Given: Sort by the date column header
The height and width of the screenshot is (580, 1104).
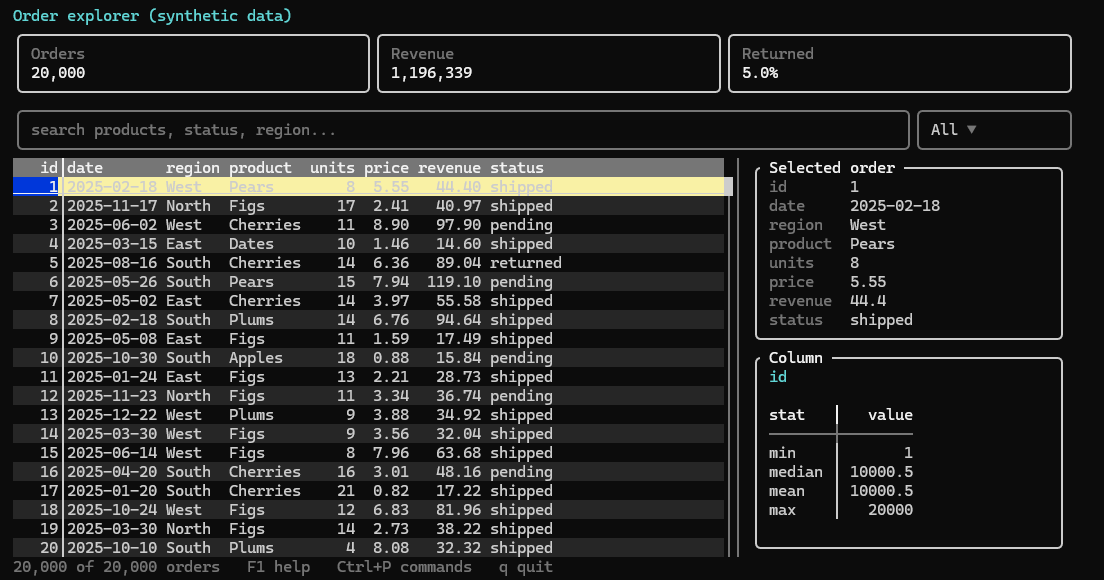Looking at the screenshot, I should pyautogui.click(x=84, y=168).
